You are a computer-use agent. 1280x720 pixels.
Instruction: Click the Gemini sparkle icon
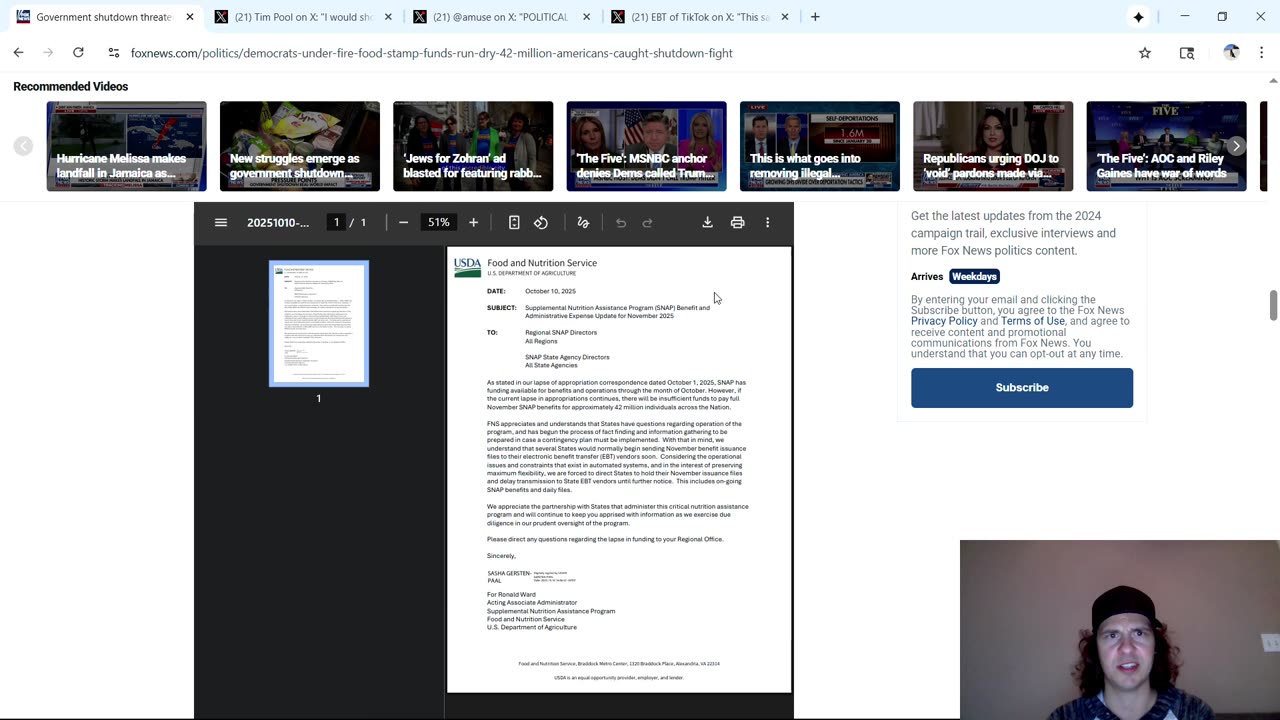pyautogui.click(x=1138, y=17)
